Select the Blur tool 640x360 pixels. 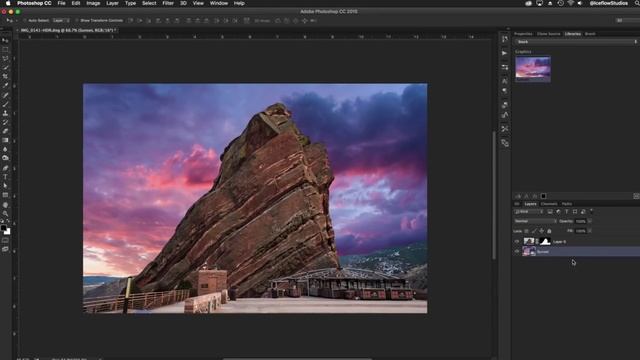pos(5,149)
